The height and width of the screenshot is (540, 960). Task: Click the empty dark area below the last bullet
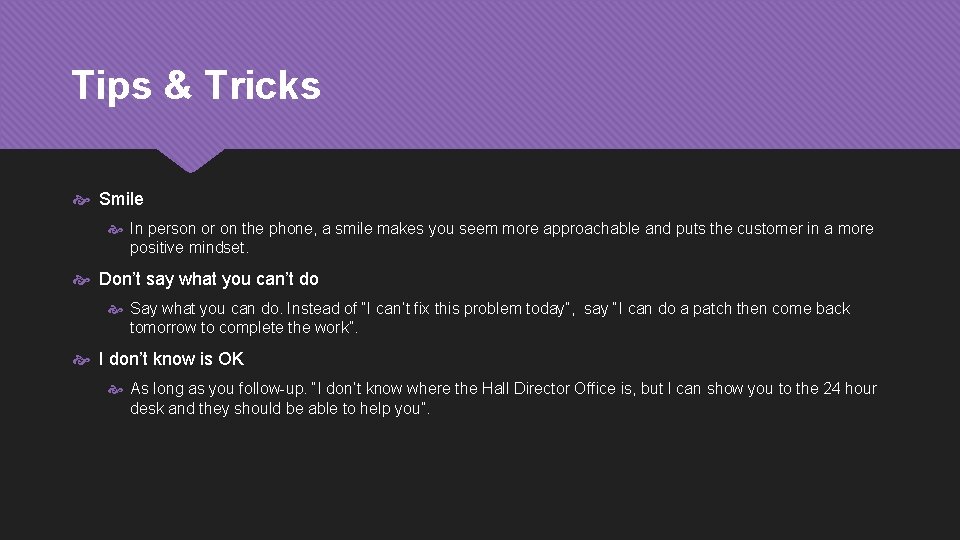point(480,480)
